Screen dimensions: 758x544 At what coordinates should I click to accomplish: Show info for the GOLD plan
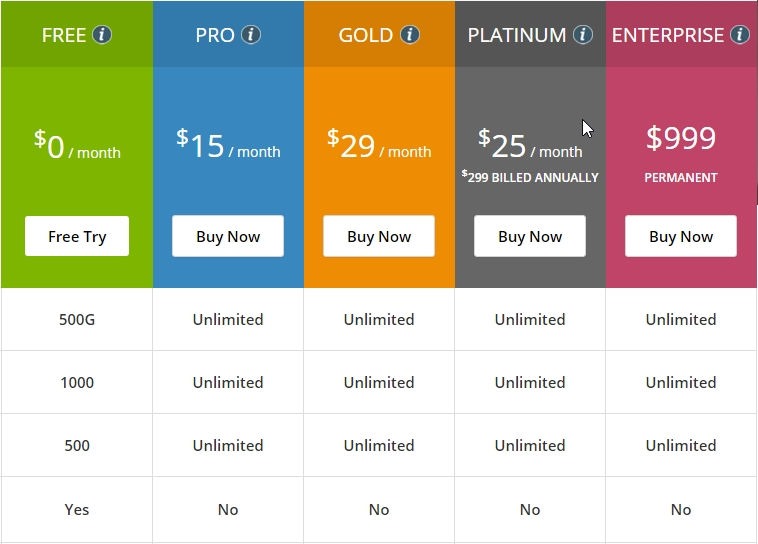(410, 35)
